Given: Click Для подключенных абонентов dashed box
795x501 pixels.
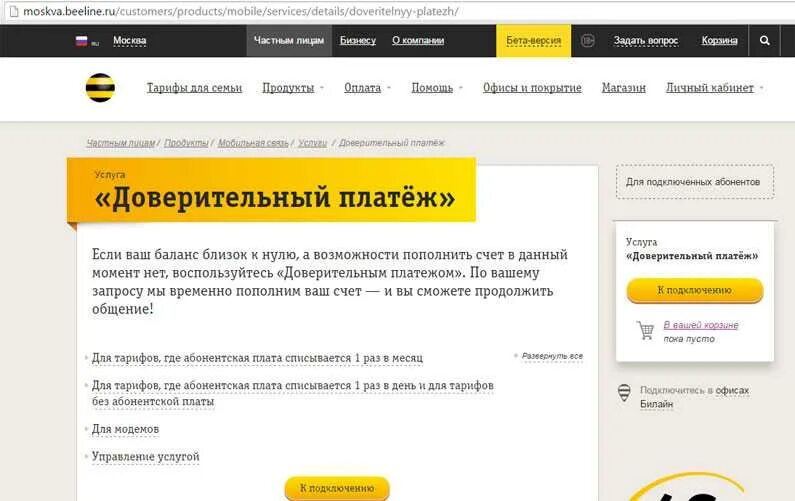Looking at the screenshot, I should pos(695,182).
